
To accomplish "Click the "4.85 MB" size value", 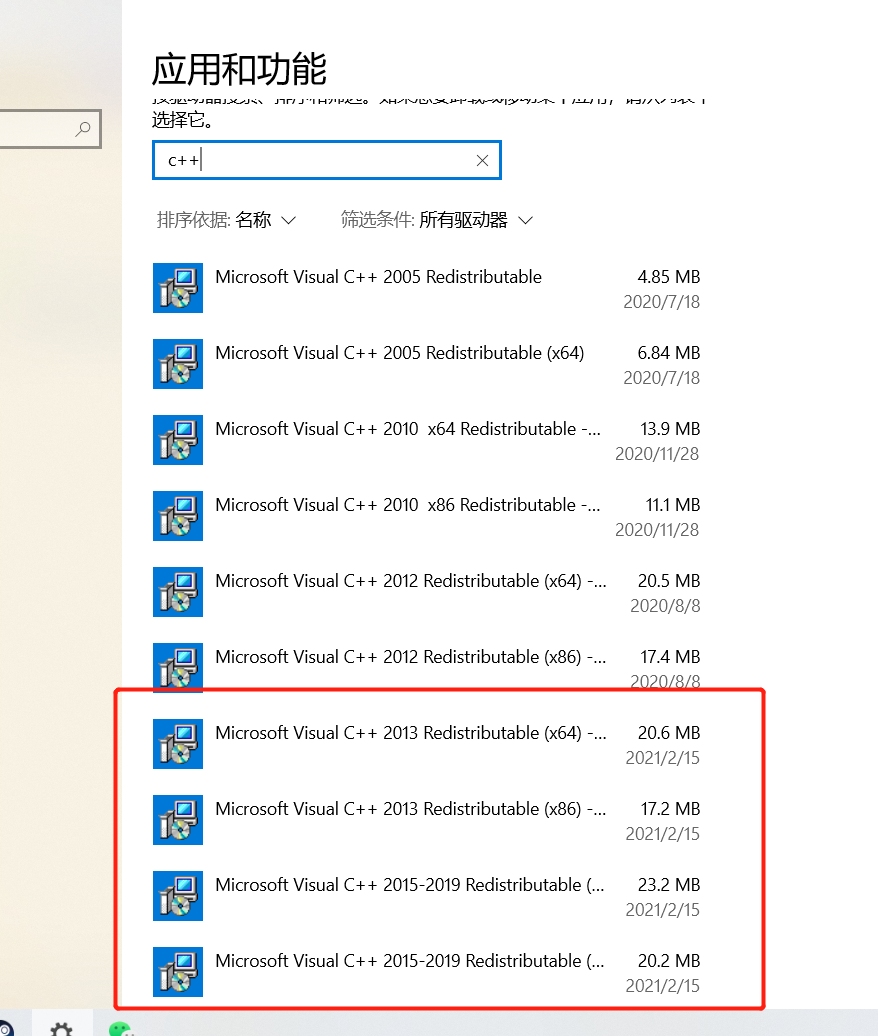I will coord(669,277).
